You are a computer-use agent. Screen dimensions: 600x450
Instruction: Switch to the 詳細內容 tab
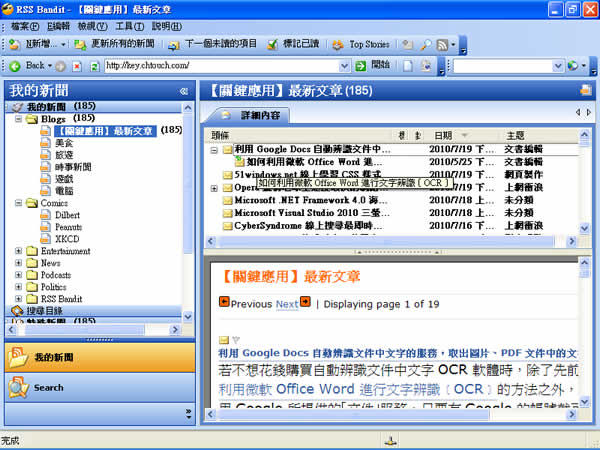[x=258, y=115]
